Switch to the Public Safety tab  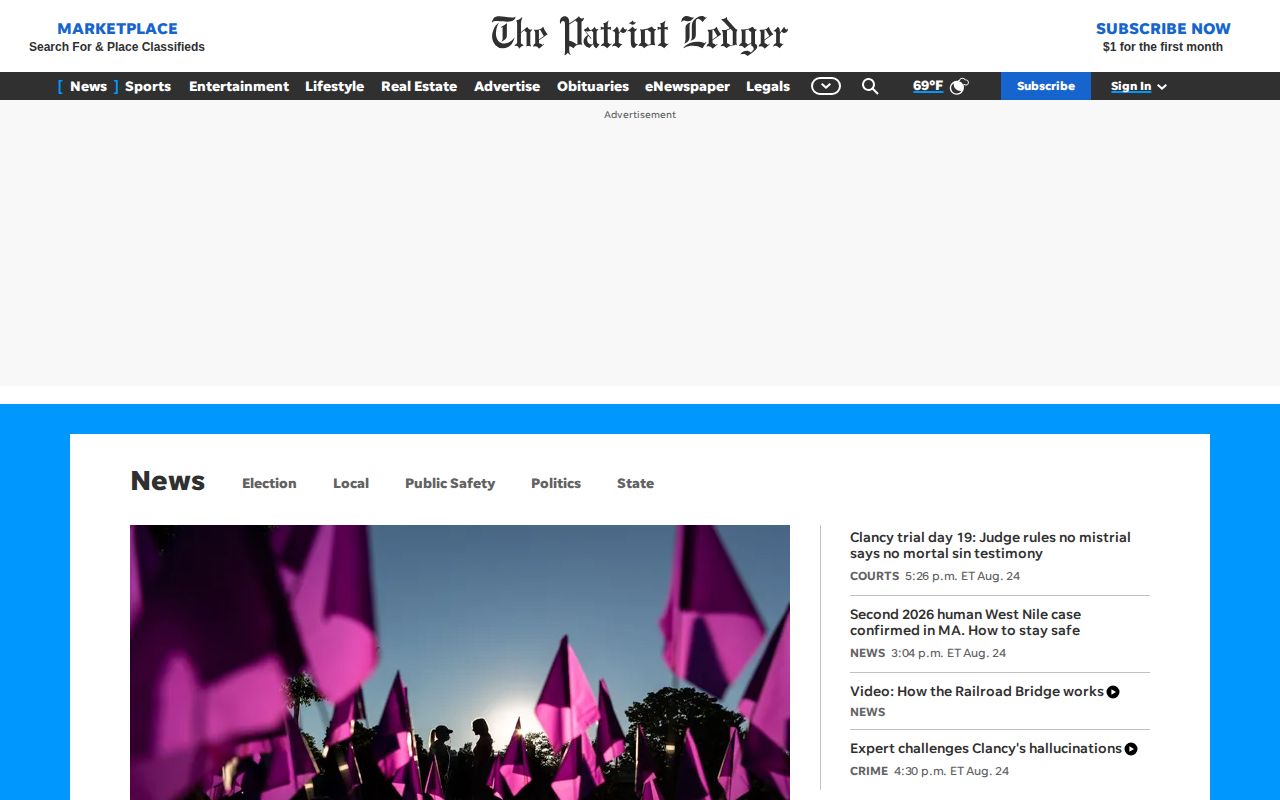coord(450,483)
